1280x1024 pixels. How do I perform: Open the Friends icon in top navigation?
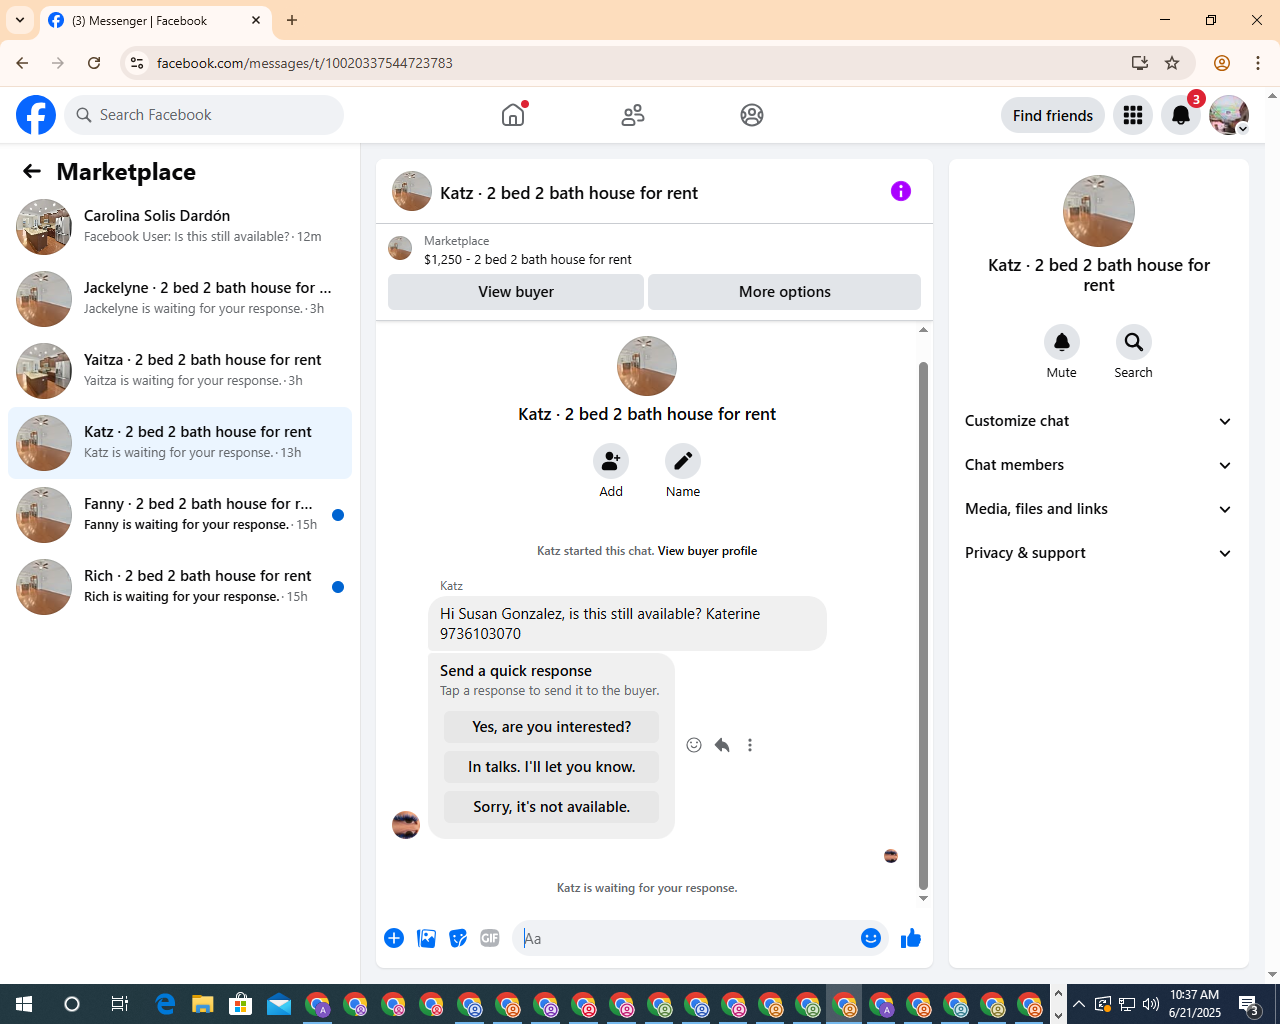coord(633,115)
